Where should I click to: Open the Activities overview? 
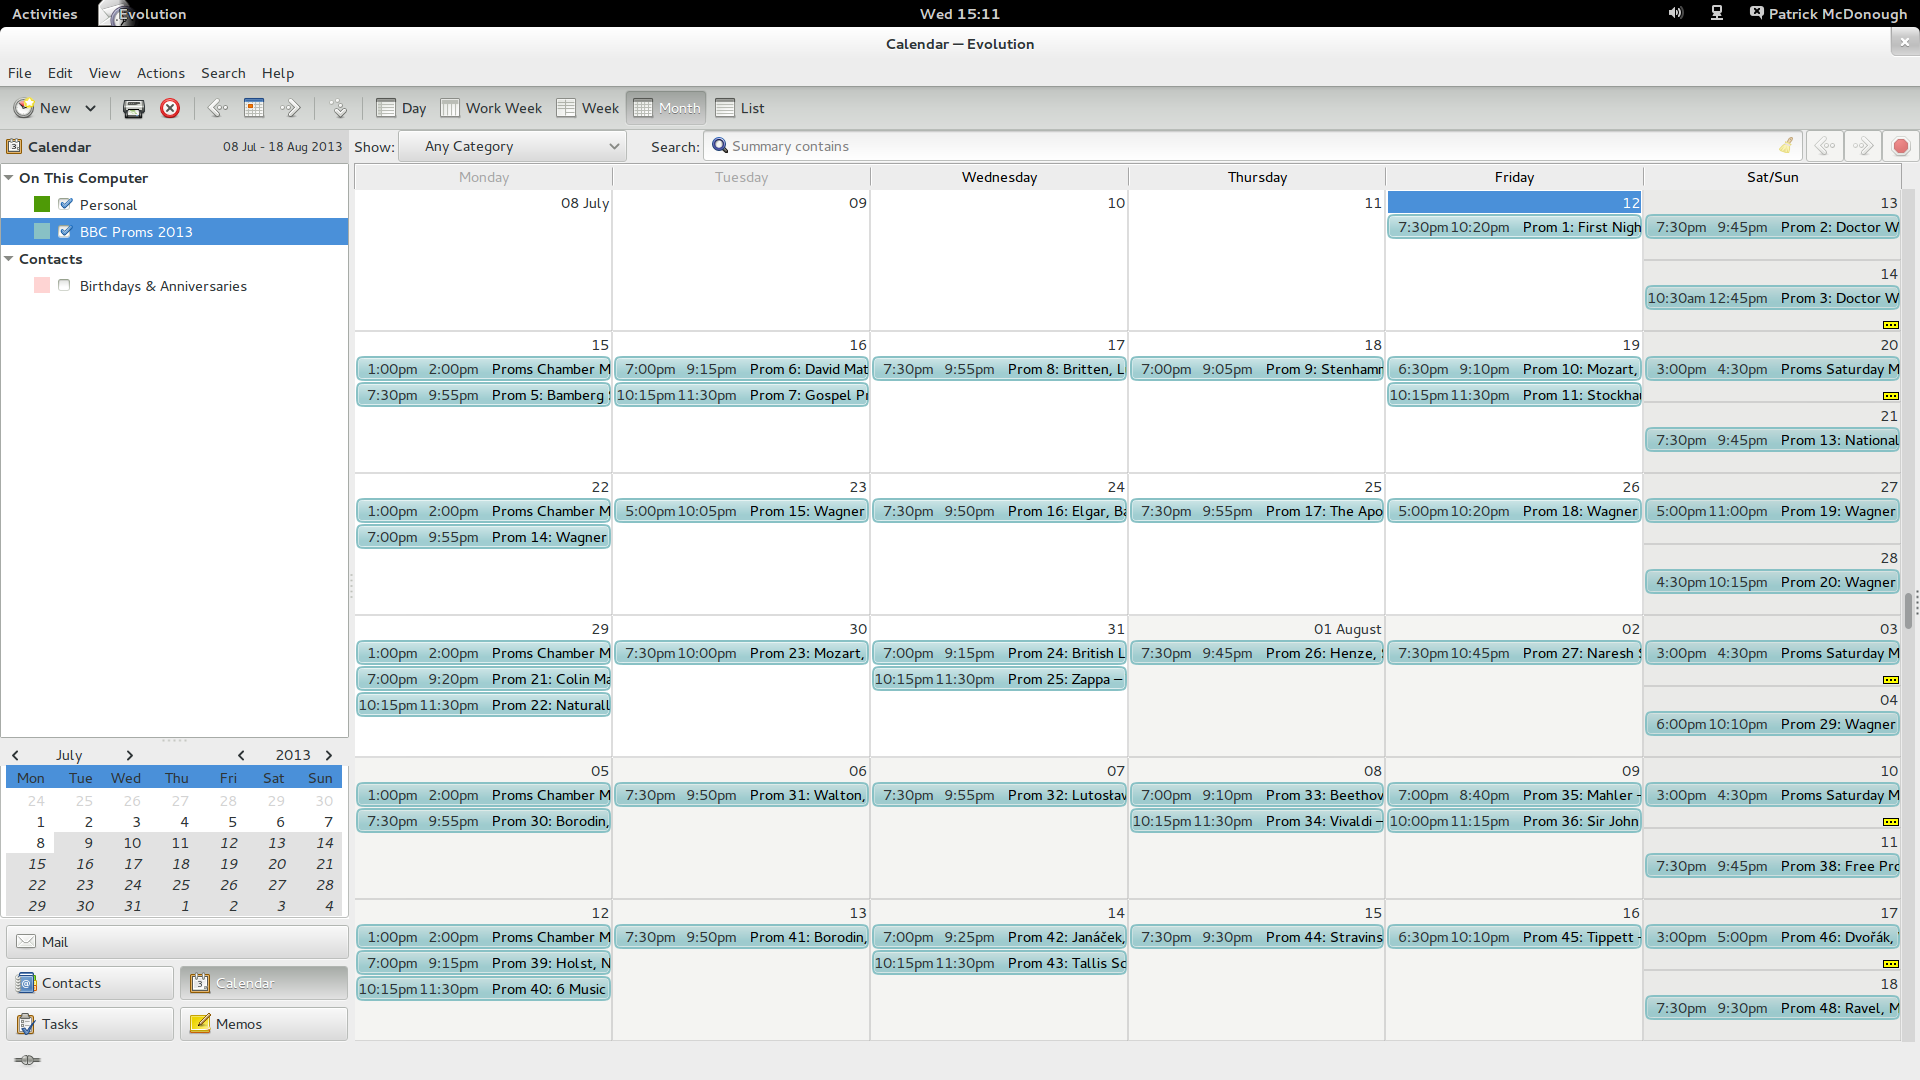(44, 14)
